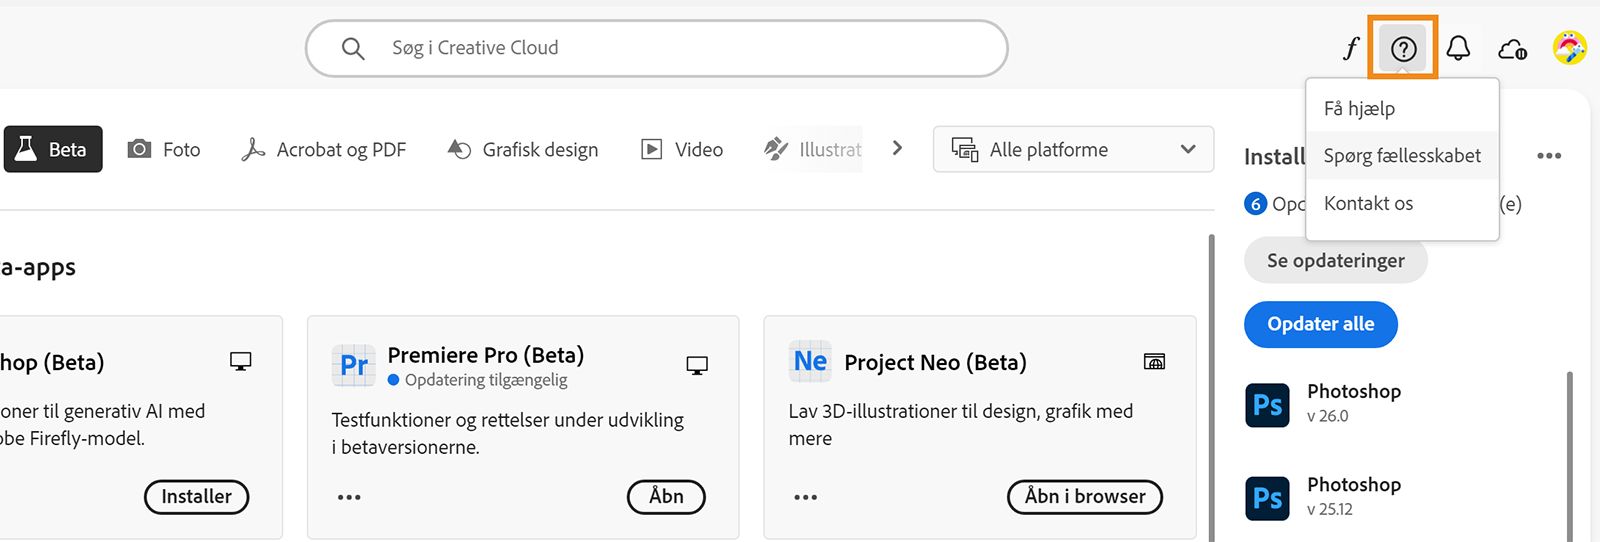1600x542 pixels.
Task: Click the Project Neo (Beta) app icon
Action: pos(810,361)
